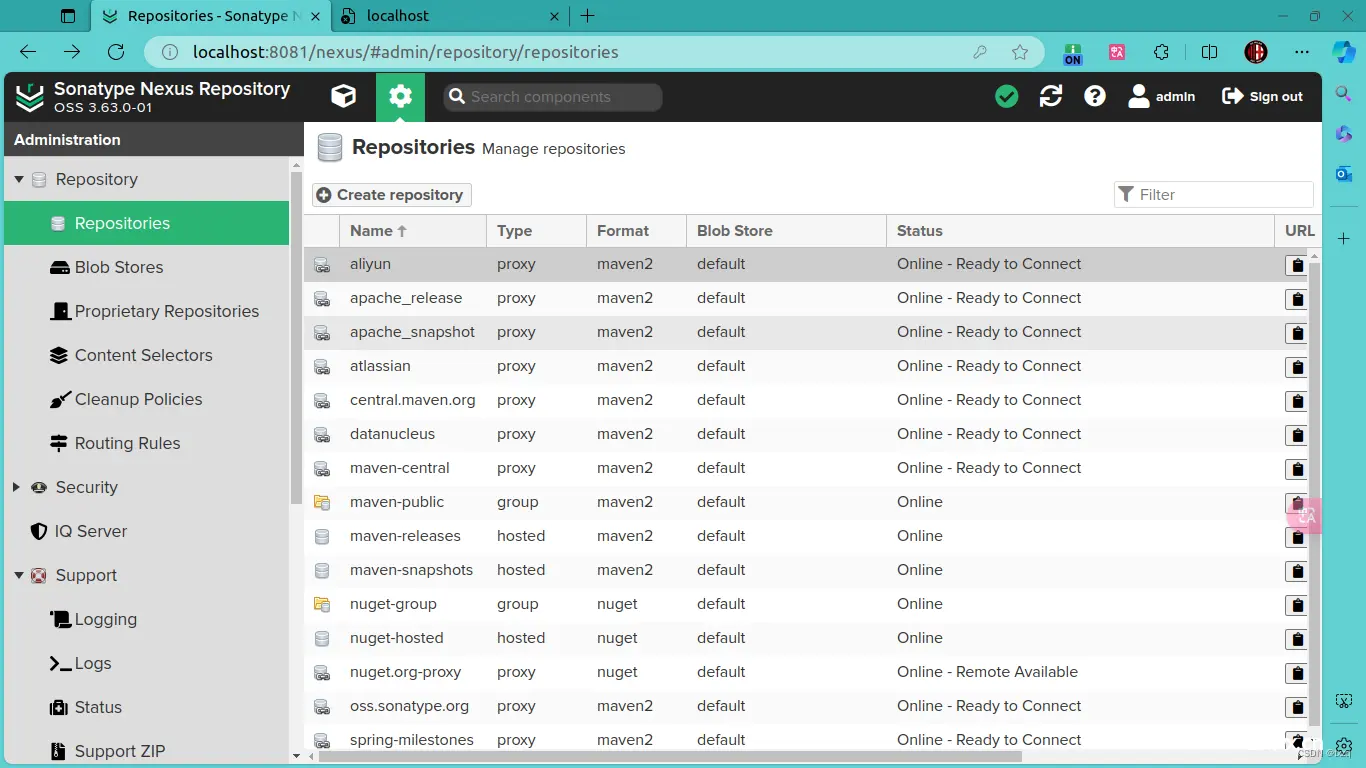The height and width of the screenshot is (768, 1366).
Task: Click Create repository button
Action: (x=391, y=195)
